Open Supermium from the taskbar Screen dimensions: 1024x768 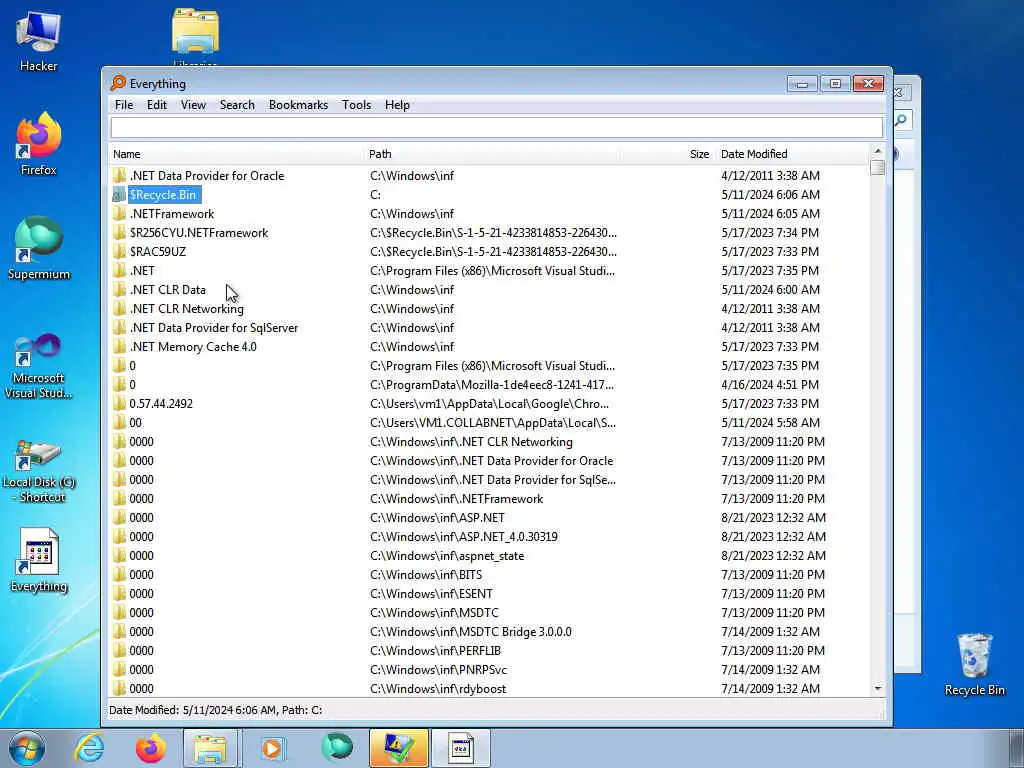336,748
